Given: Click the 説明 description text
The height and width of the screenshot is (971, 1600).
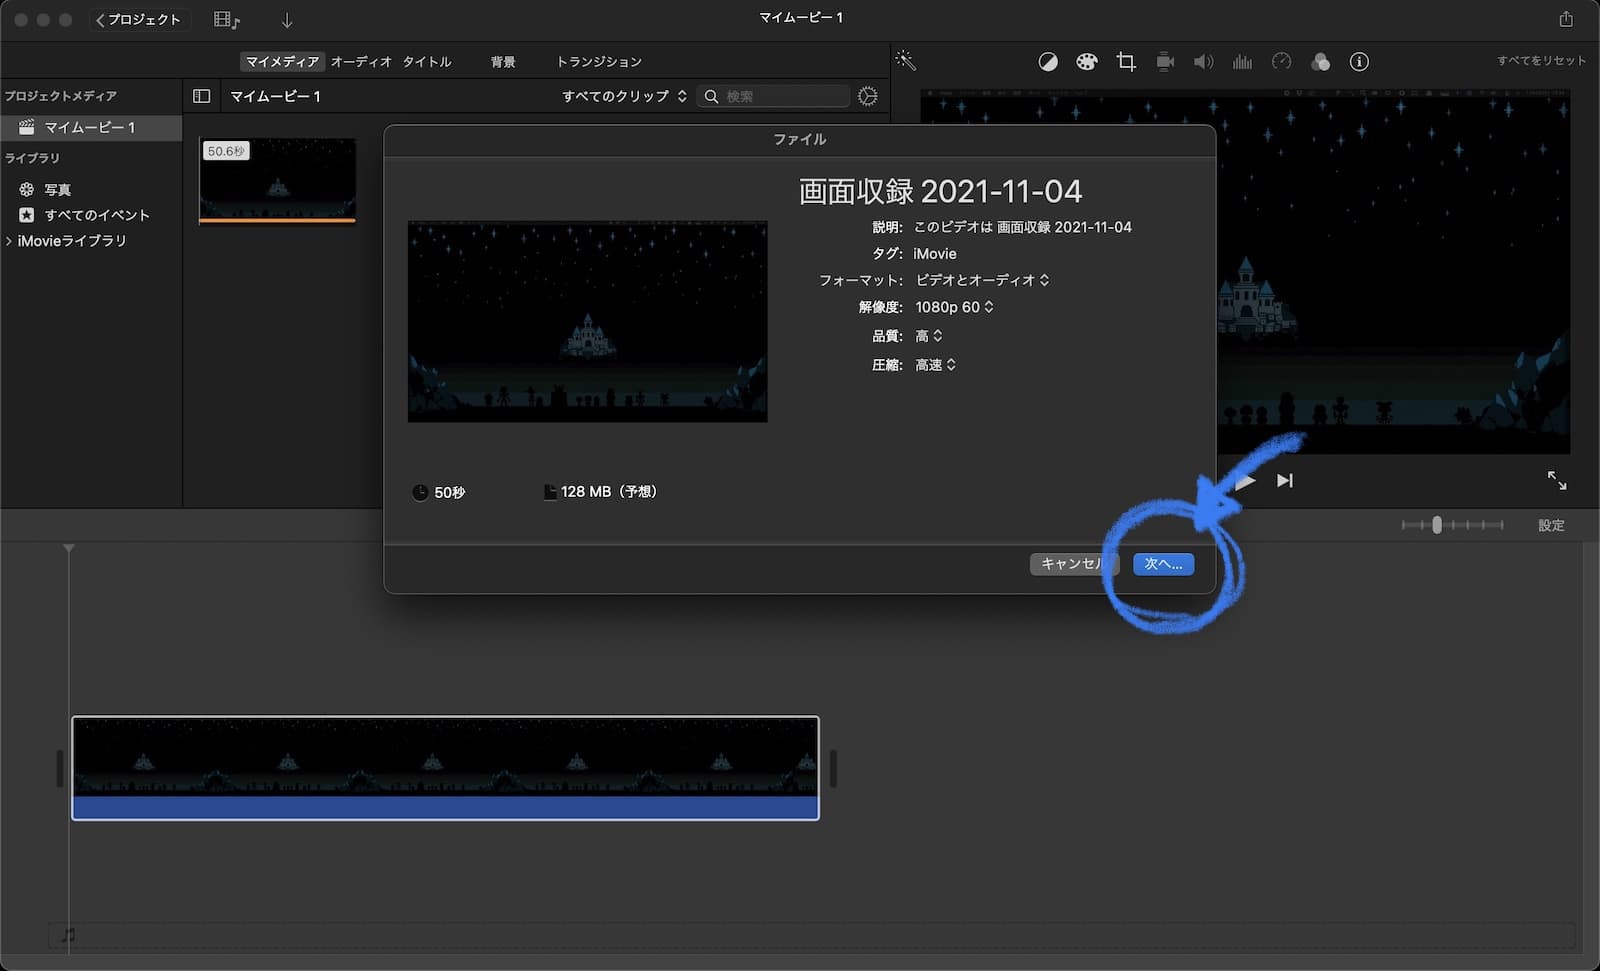Looking at the screenshot, I should [x=1023, y=227].
